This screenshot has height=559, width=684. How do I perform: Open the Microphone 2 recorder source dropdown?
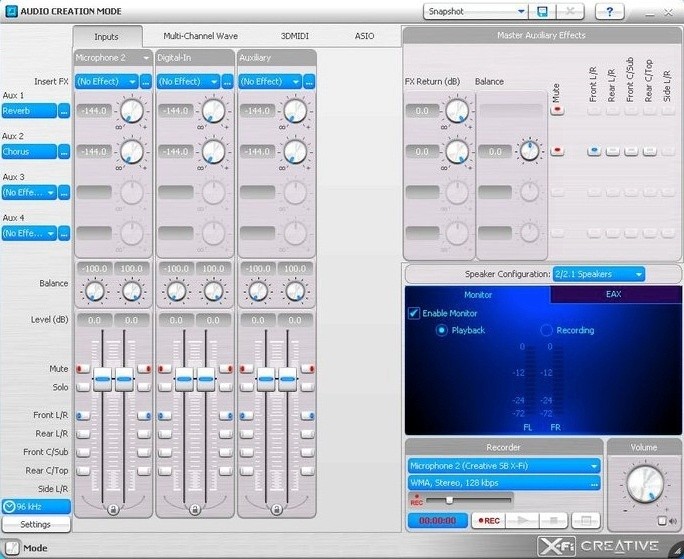click(x=503, y=465)
